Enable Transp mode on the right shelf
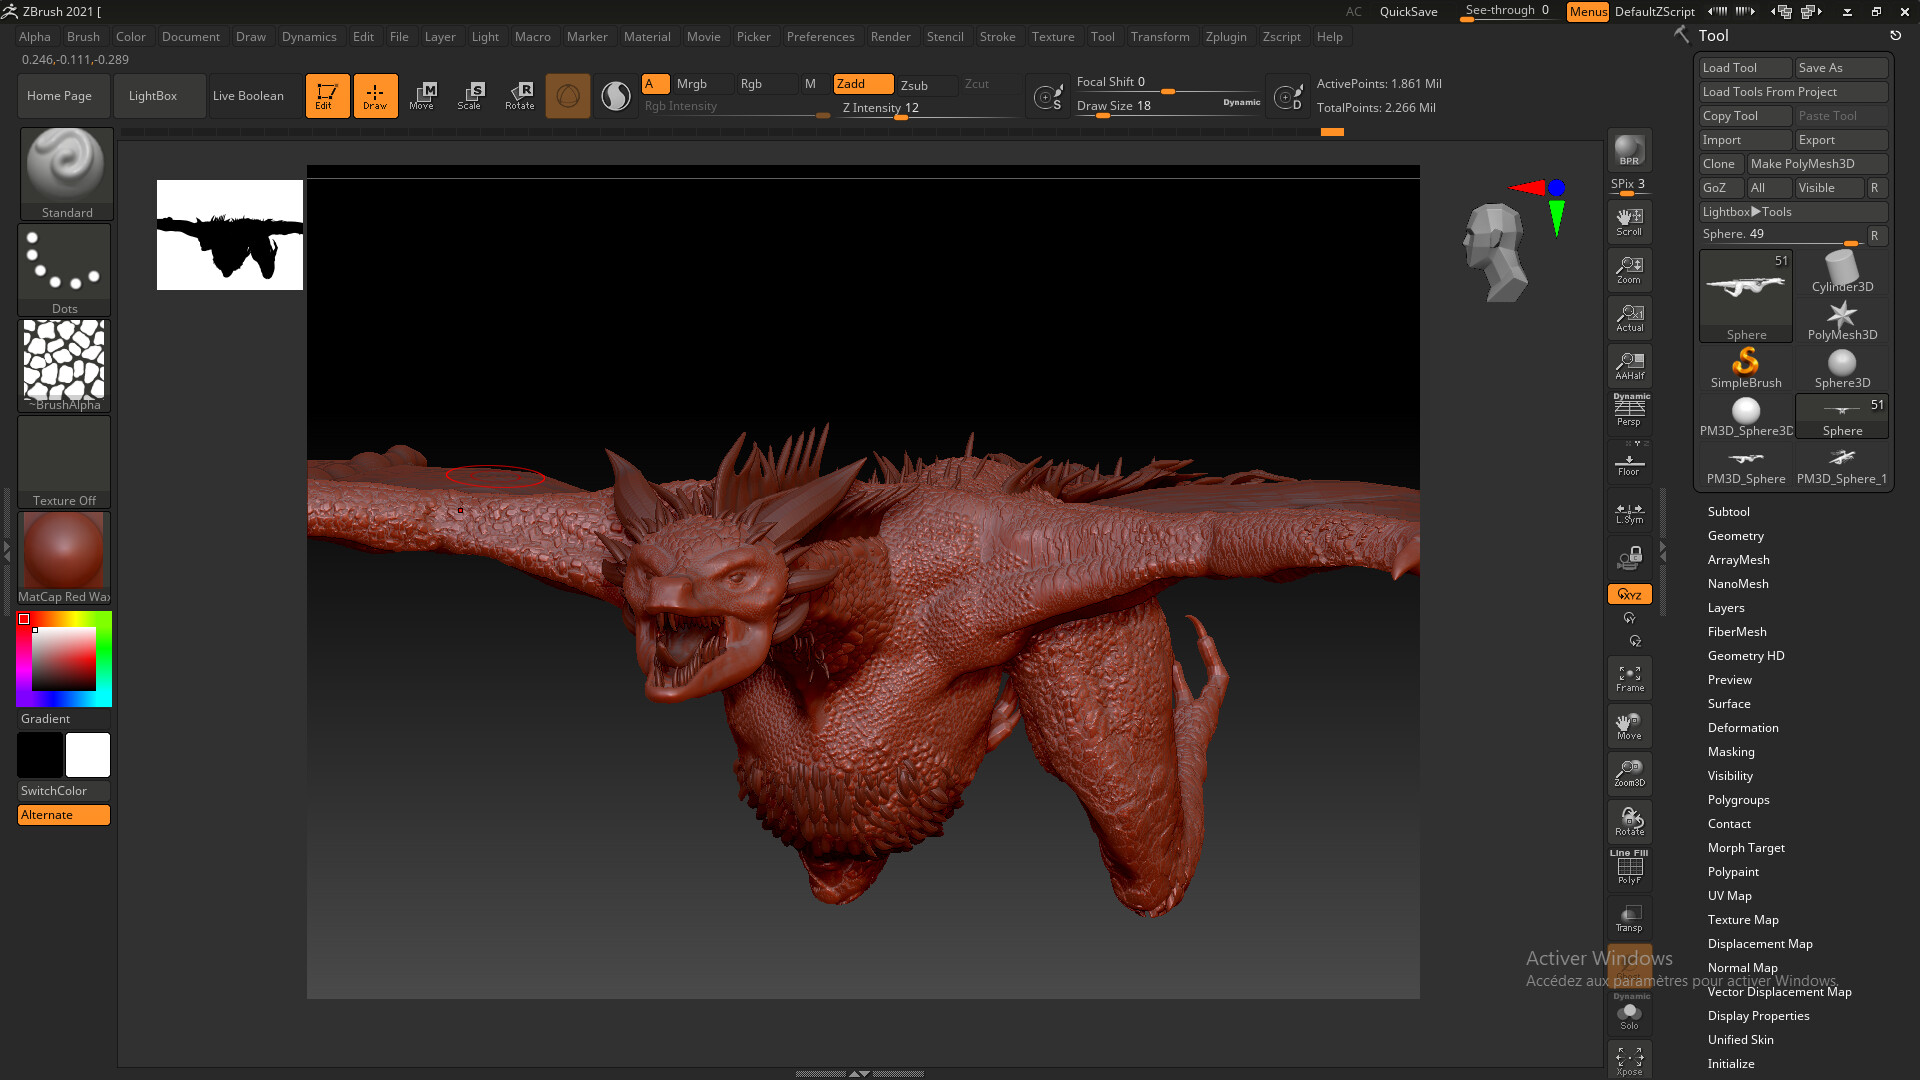 point(1629,917)
